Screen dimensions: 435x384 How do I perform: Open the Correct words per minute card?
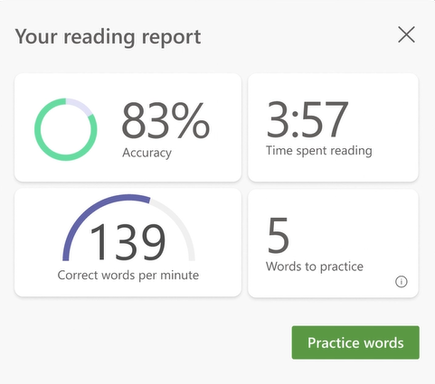point(128,243)
